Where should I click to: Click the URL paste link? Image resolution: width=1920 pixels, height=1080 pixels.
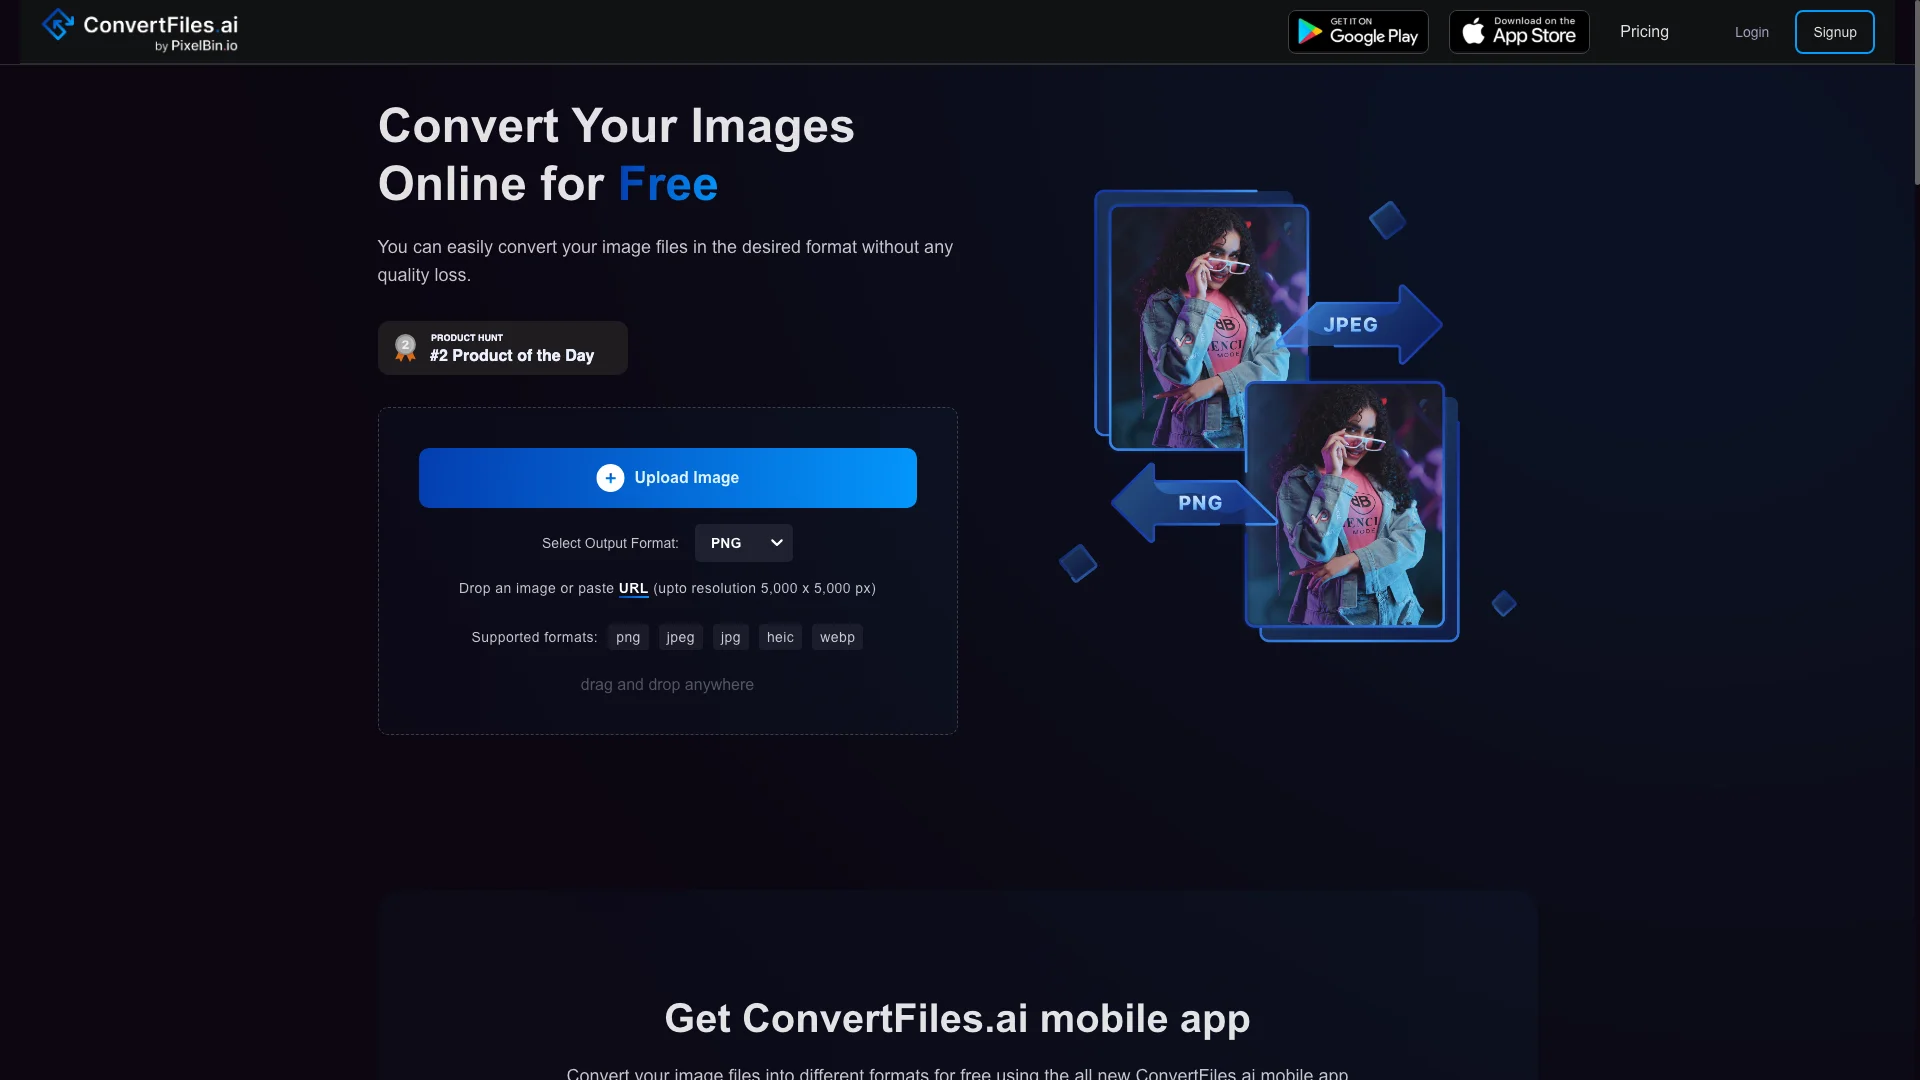coord(633,588)
